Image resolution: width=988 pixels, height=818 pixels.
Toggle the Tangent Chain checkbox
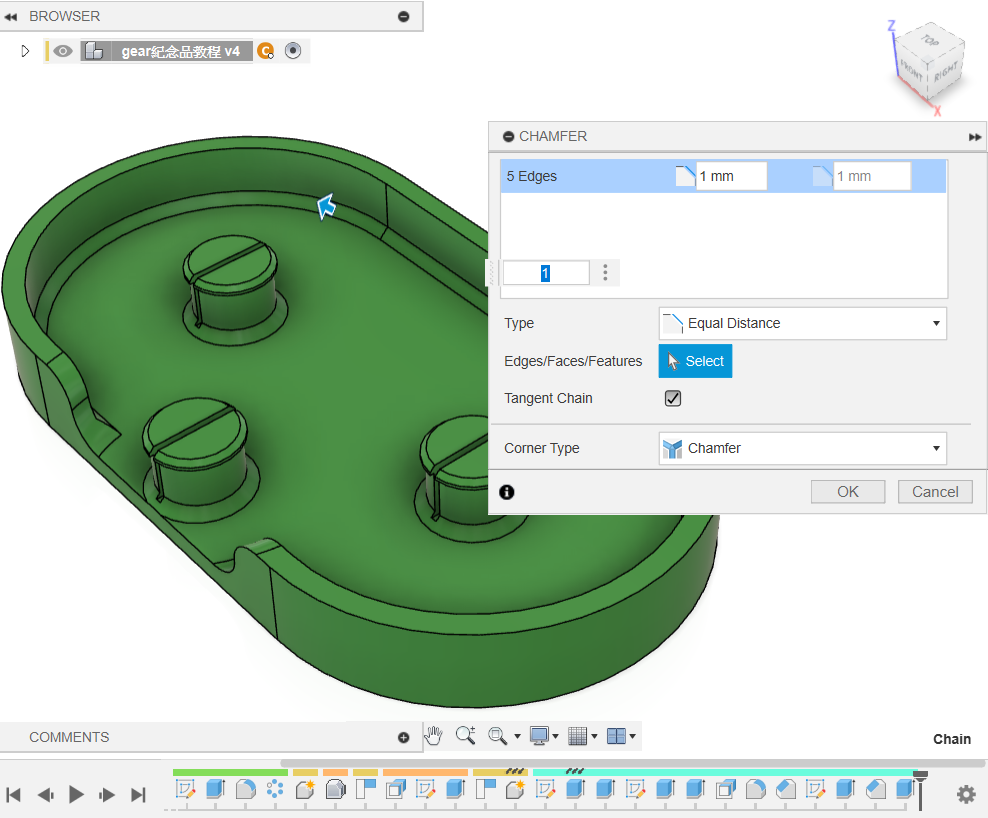(x=673, y=398)
